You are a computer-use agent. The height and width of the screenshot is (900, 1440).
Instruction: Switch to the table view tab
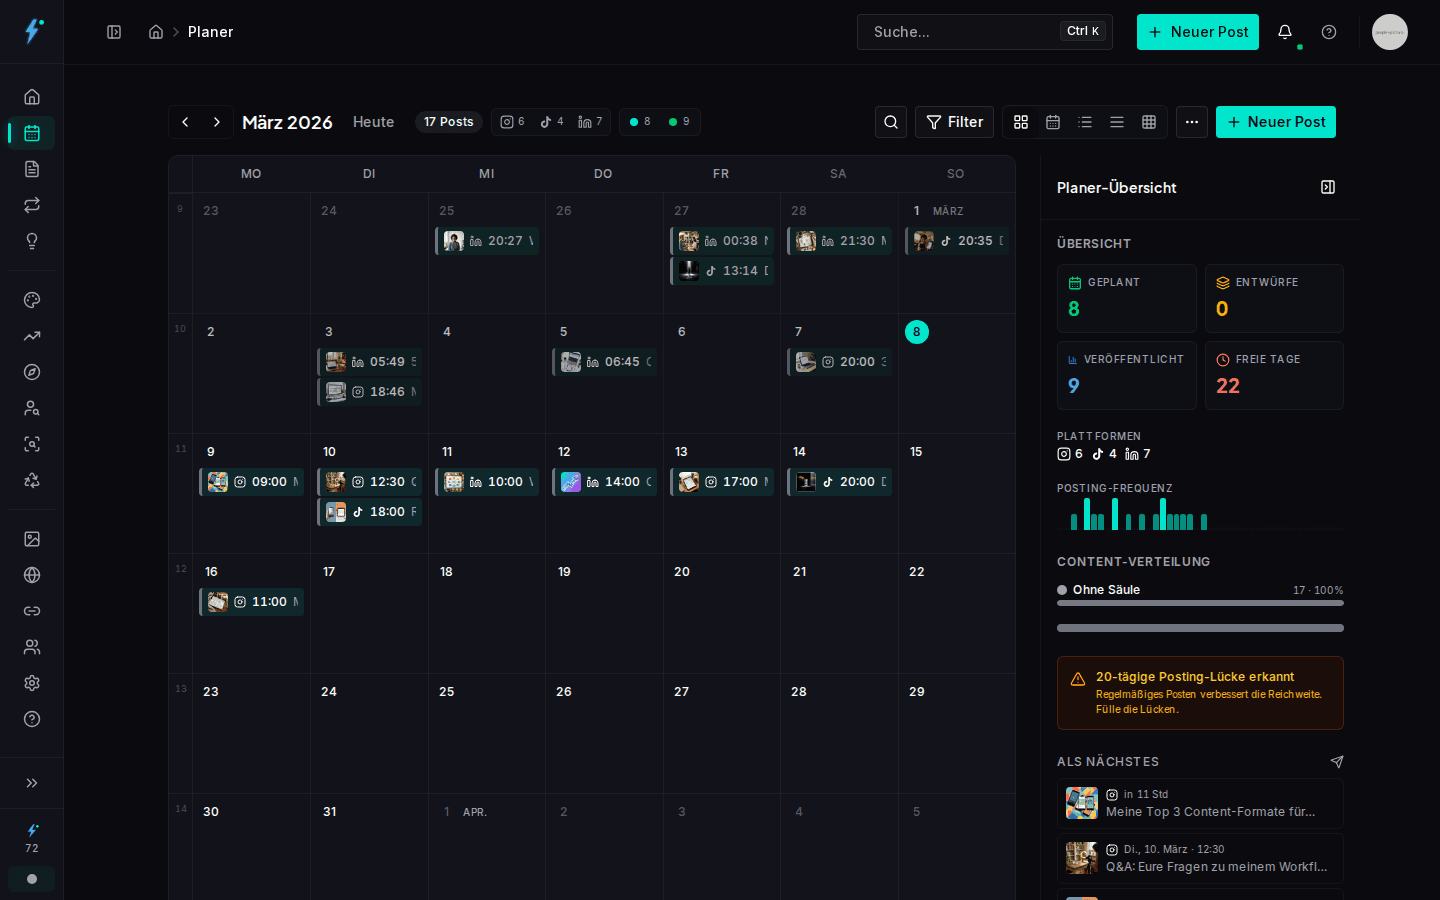[1149, 122]
